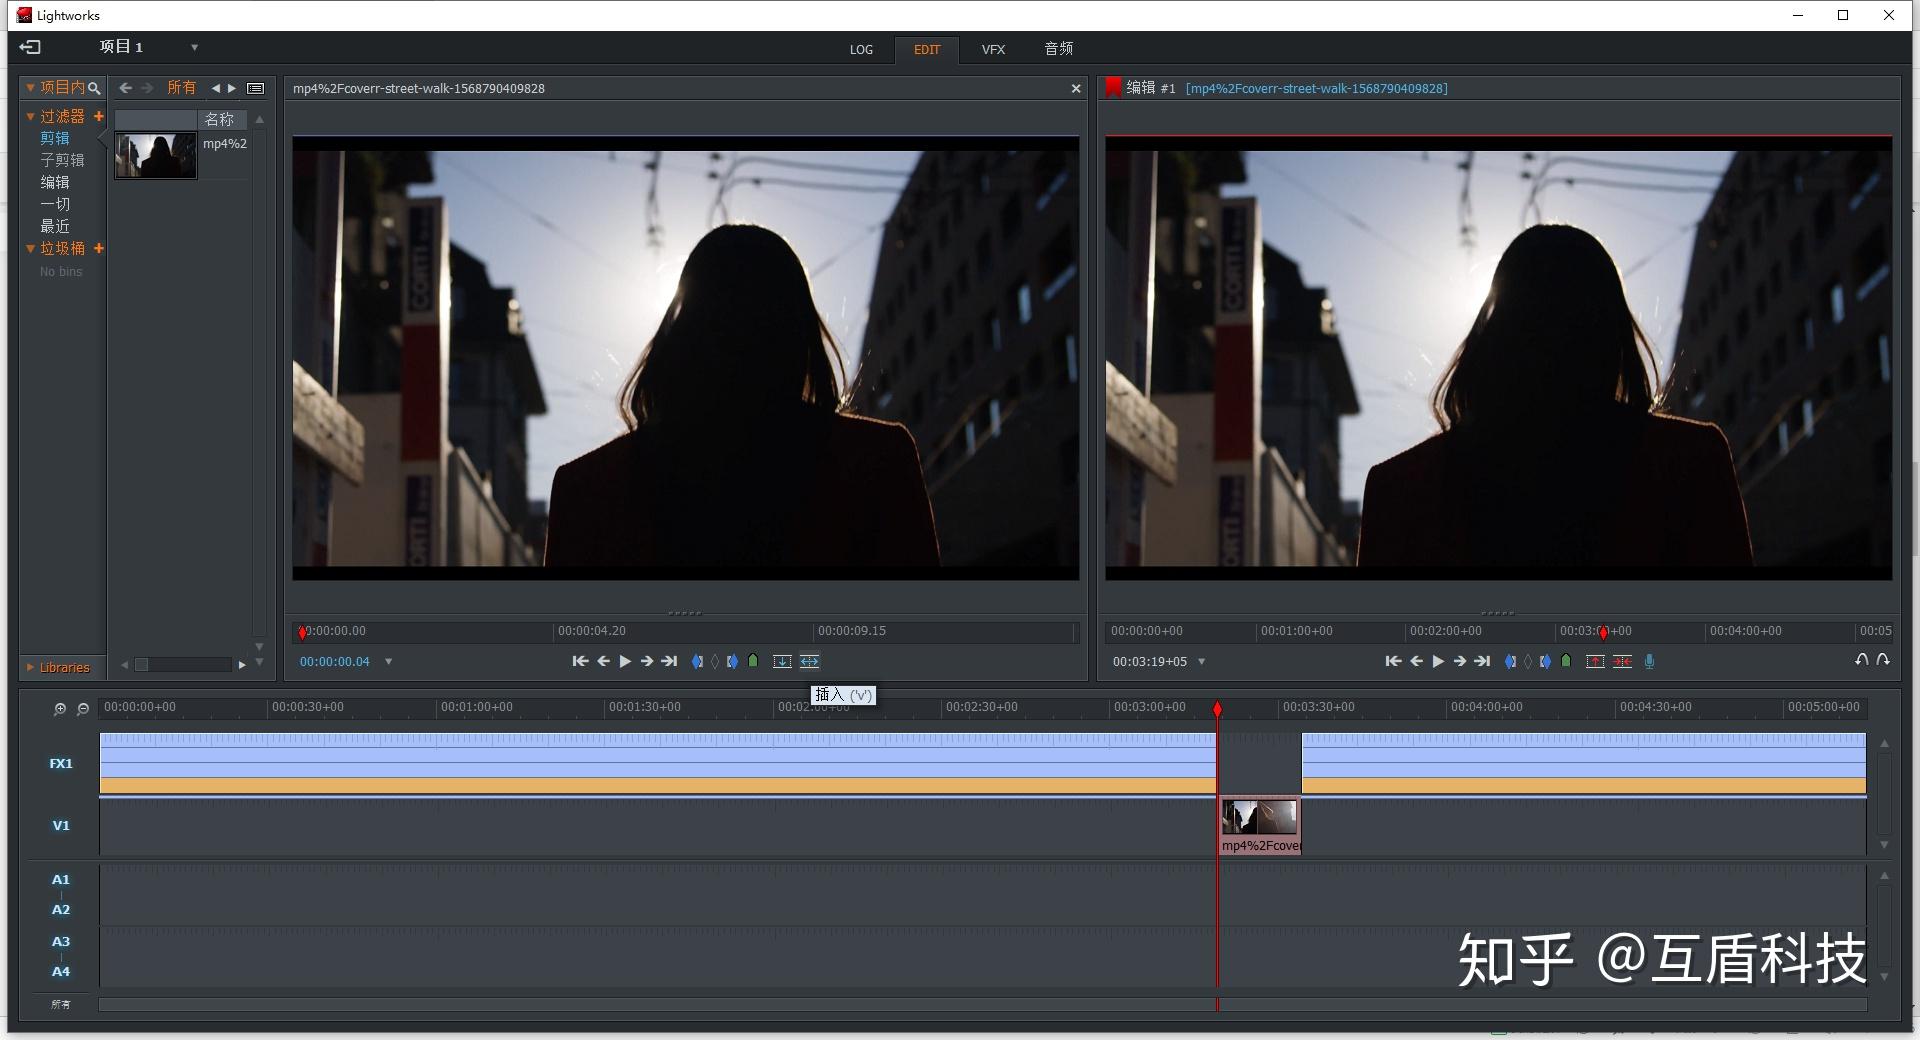This screenshot has height=1040, width=1920.
Task: Mark the in point in the source viewer
Action: tap(698, 661)
